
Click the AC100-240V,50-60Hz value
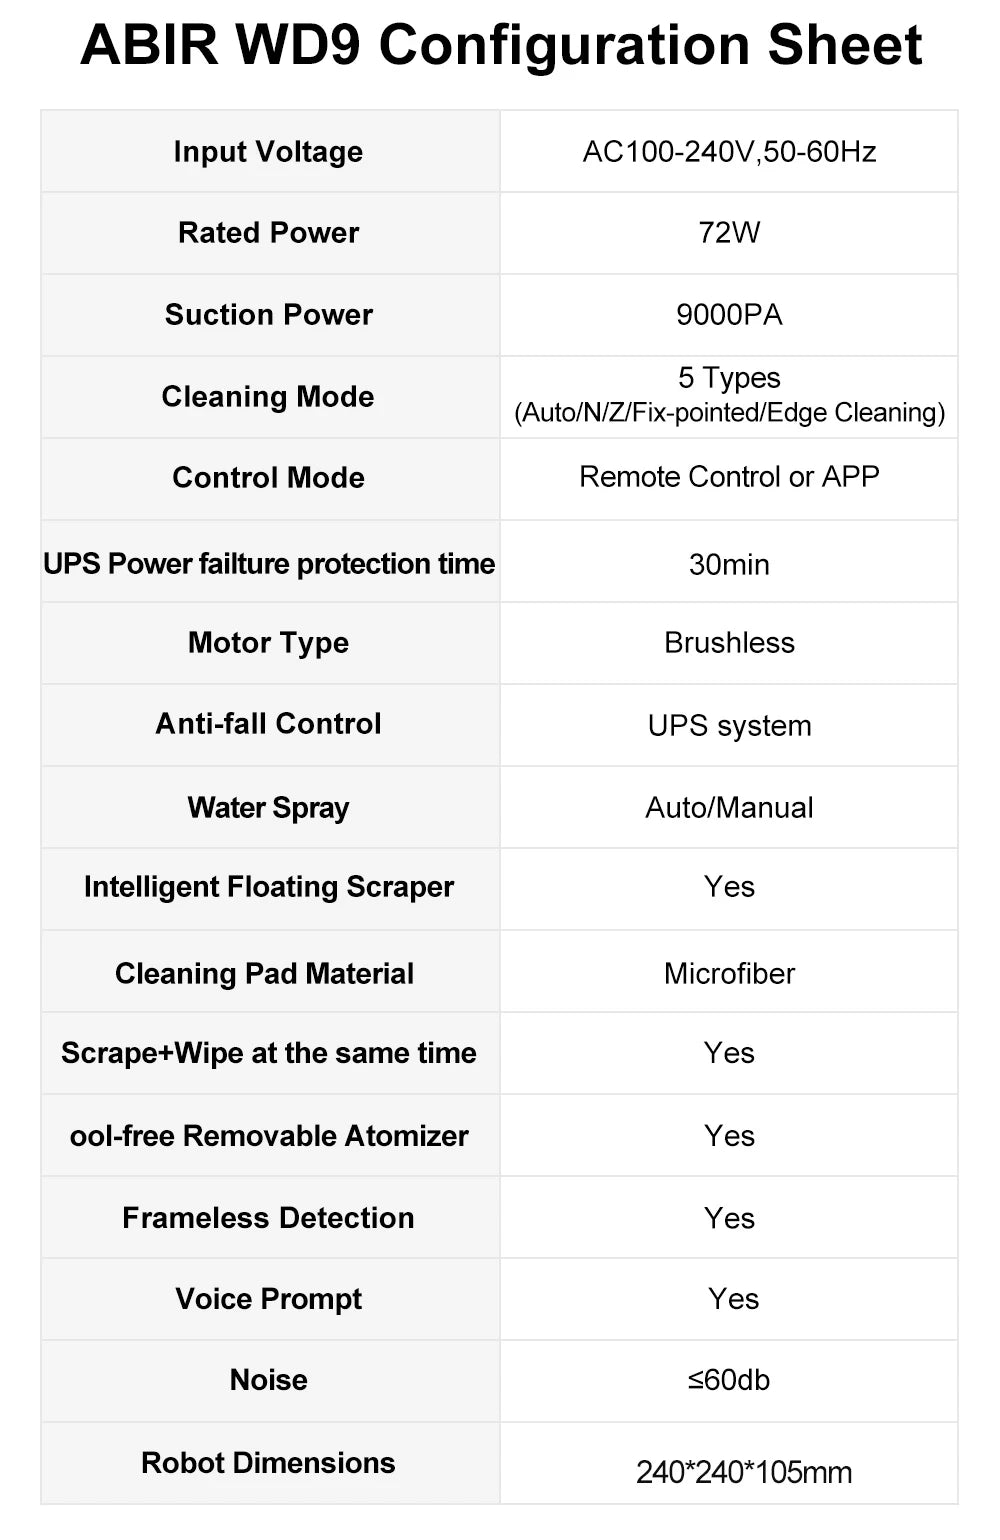point(729,152)
